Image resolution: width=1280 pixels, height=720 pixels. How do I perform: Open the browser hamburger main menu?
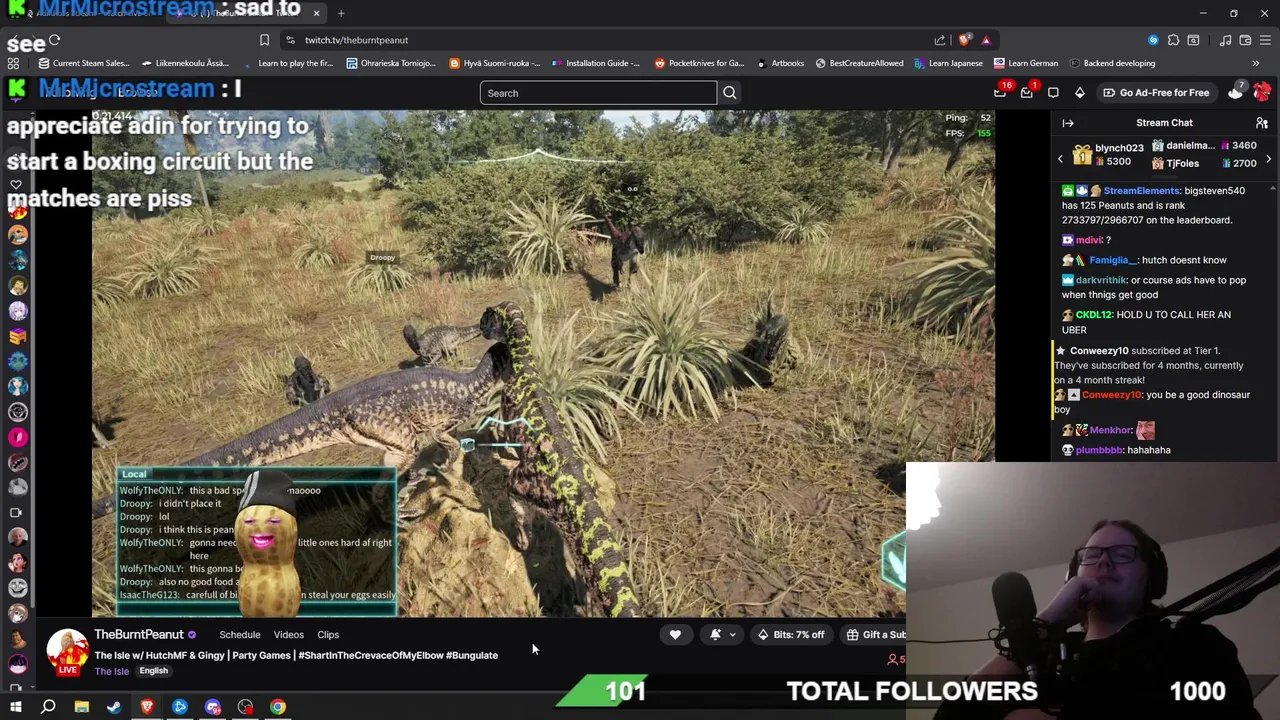click(1265, 40)
